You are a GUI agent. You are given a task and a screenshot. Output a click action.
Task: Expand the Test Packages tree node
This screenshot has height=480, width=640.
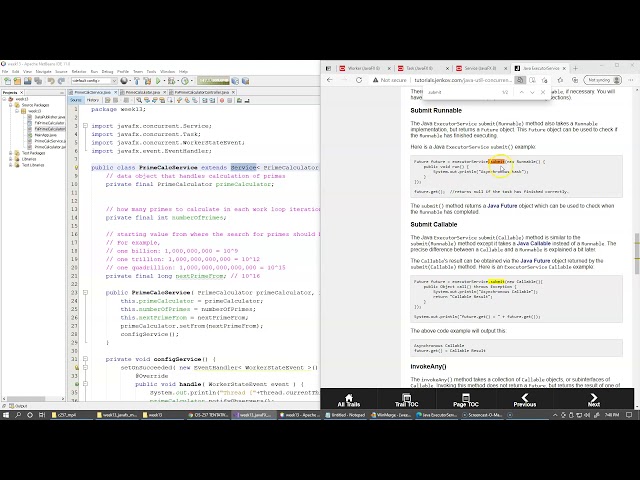click(x=11, y=153)
